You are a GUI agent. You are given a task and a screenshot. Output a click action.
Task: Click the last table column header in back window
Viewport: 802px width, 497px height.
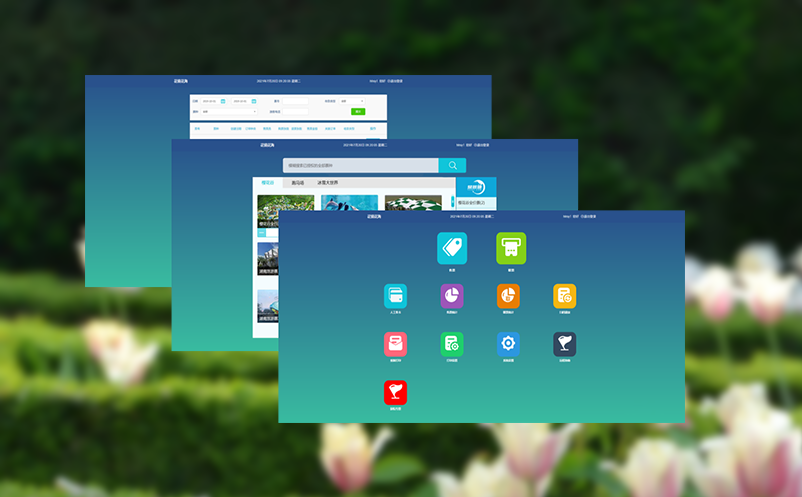coord(373,128)
